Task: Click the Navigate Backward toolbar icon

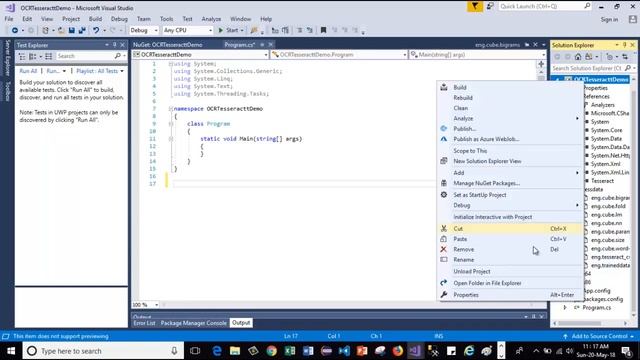Action: coord(15,30)
